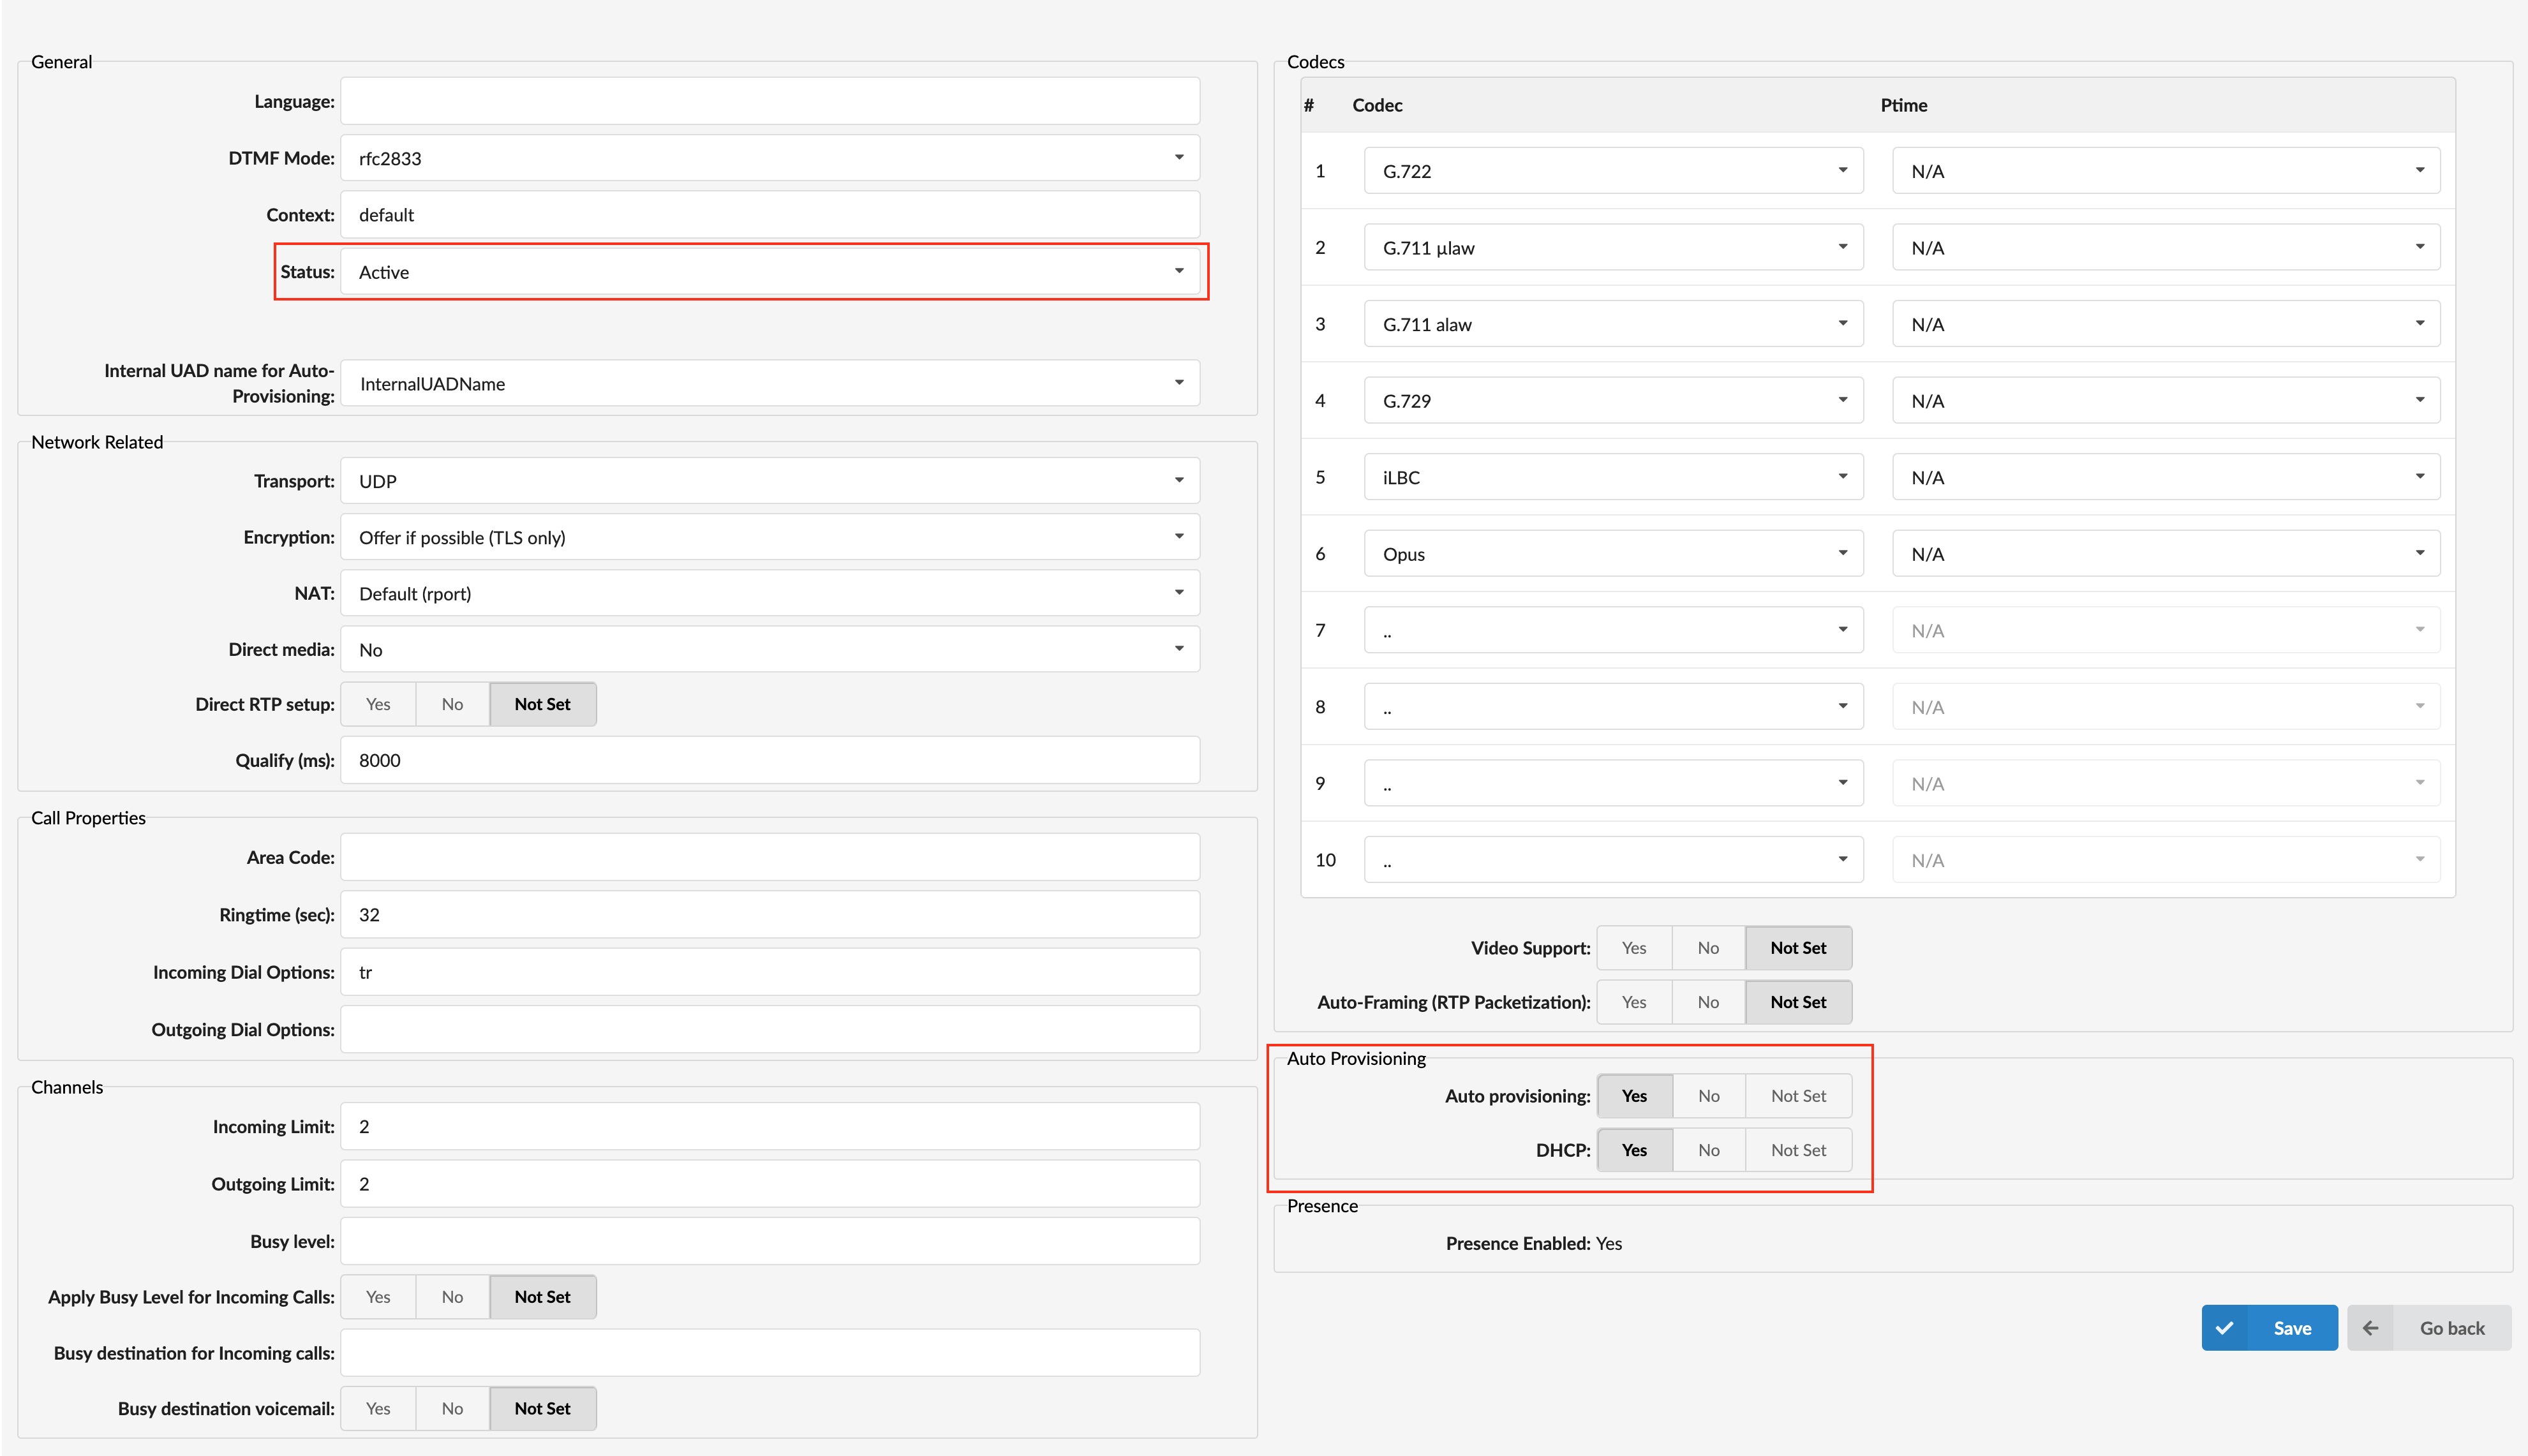Click the Area Code input field
Viewport: 2528px width, 1456px height.
(770, 857)
